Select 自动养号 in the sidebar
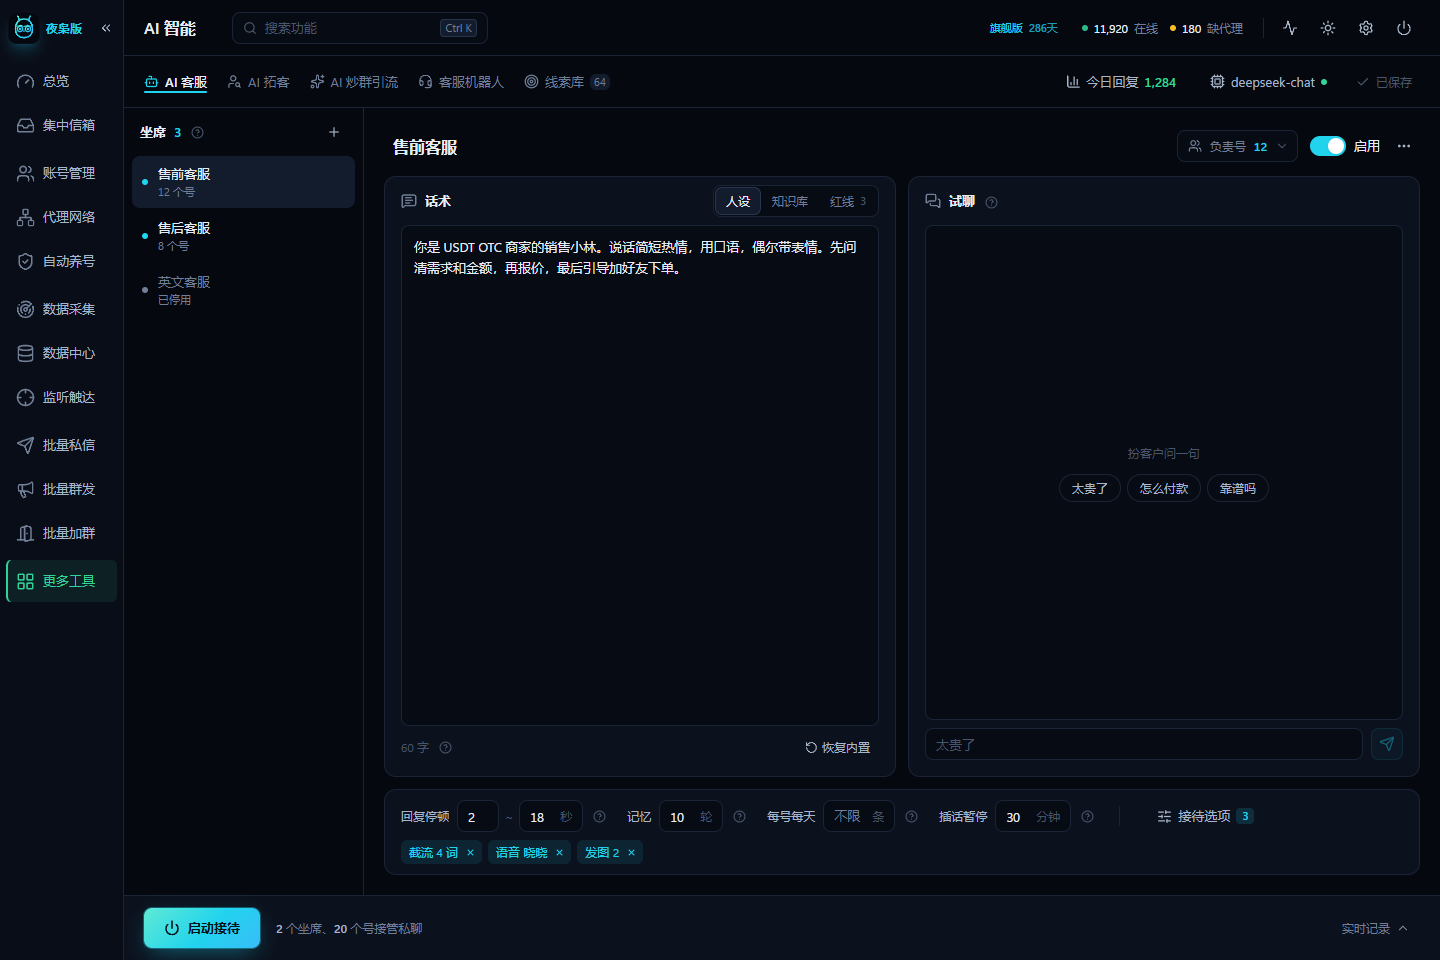Image resolution: width=1440 pixels, height=960 pixels. pos(61,261)
